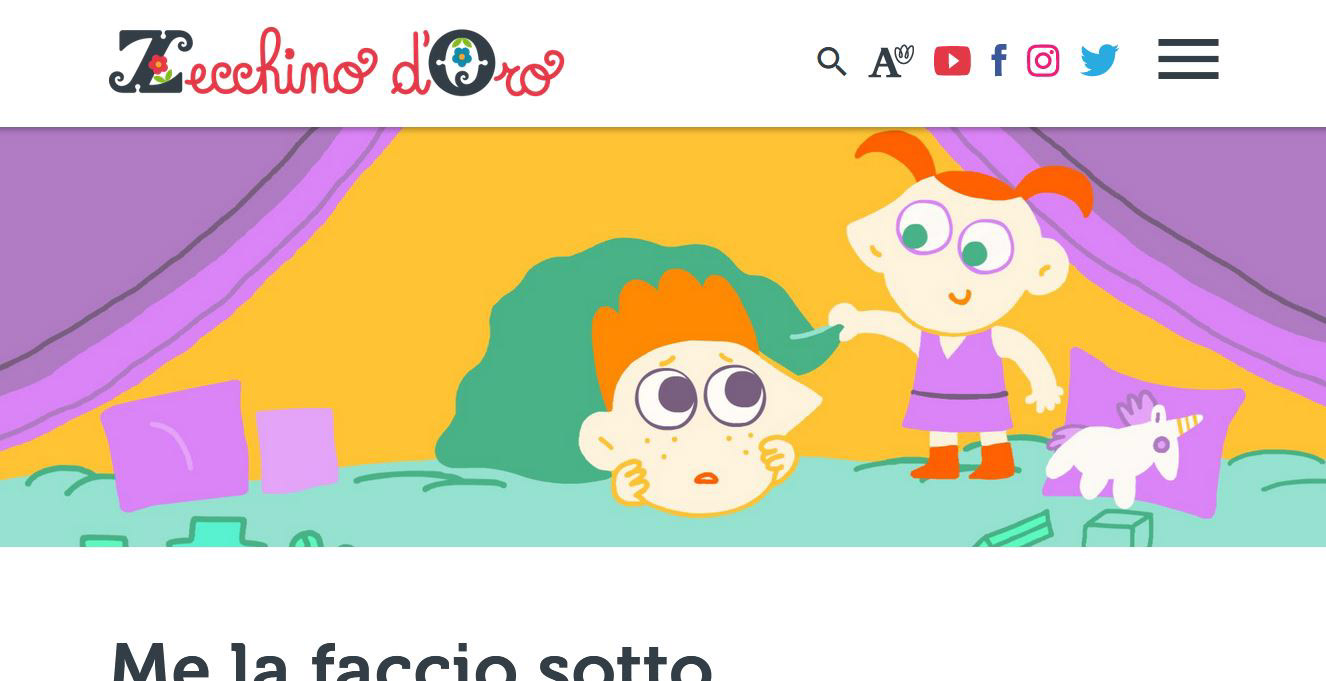The image size is (1326, 681).
Task: Click the green toy block outline
Action: (1116, 526)
